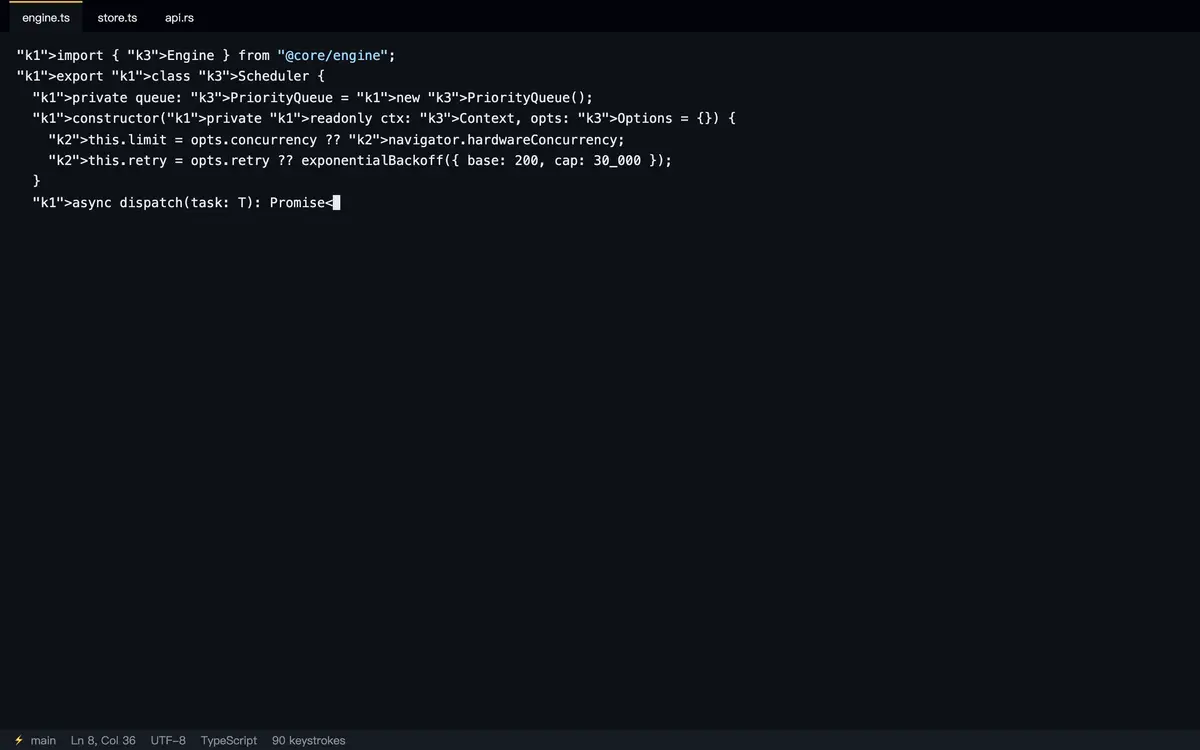Select the UTF-8 encoding indicator
The height and width of the screenshot is (750, 1200).
pyautogui.click(x=168, y=740)
